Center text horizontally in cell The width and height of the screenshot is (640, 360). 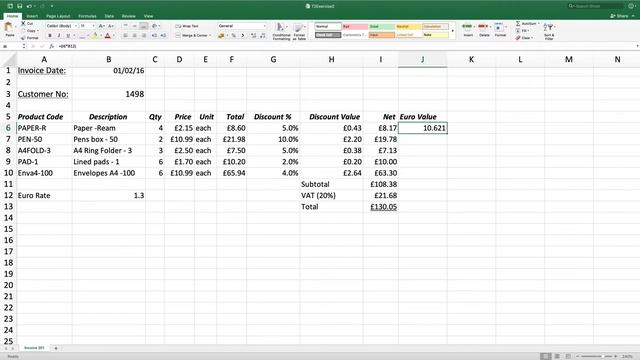coord(134,36)
